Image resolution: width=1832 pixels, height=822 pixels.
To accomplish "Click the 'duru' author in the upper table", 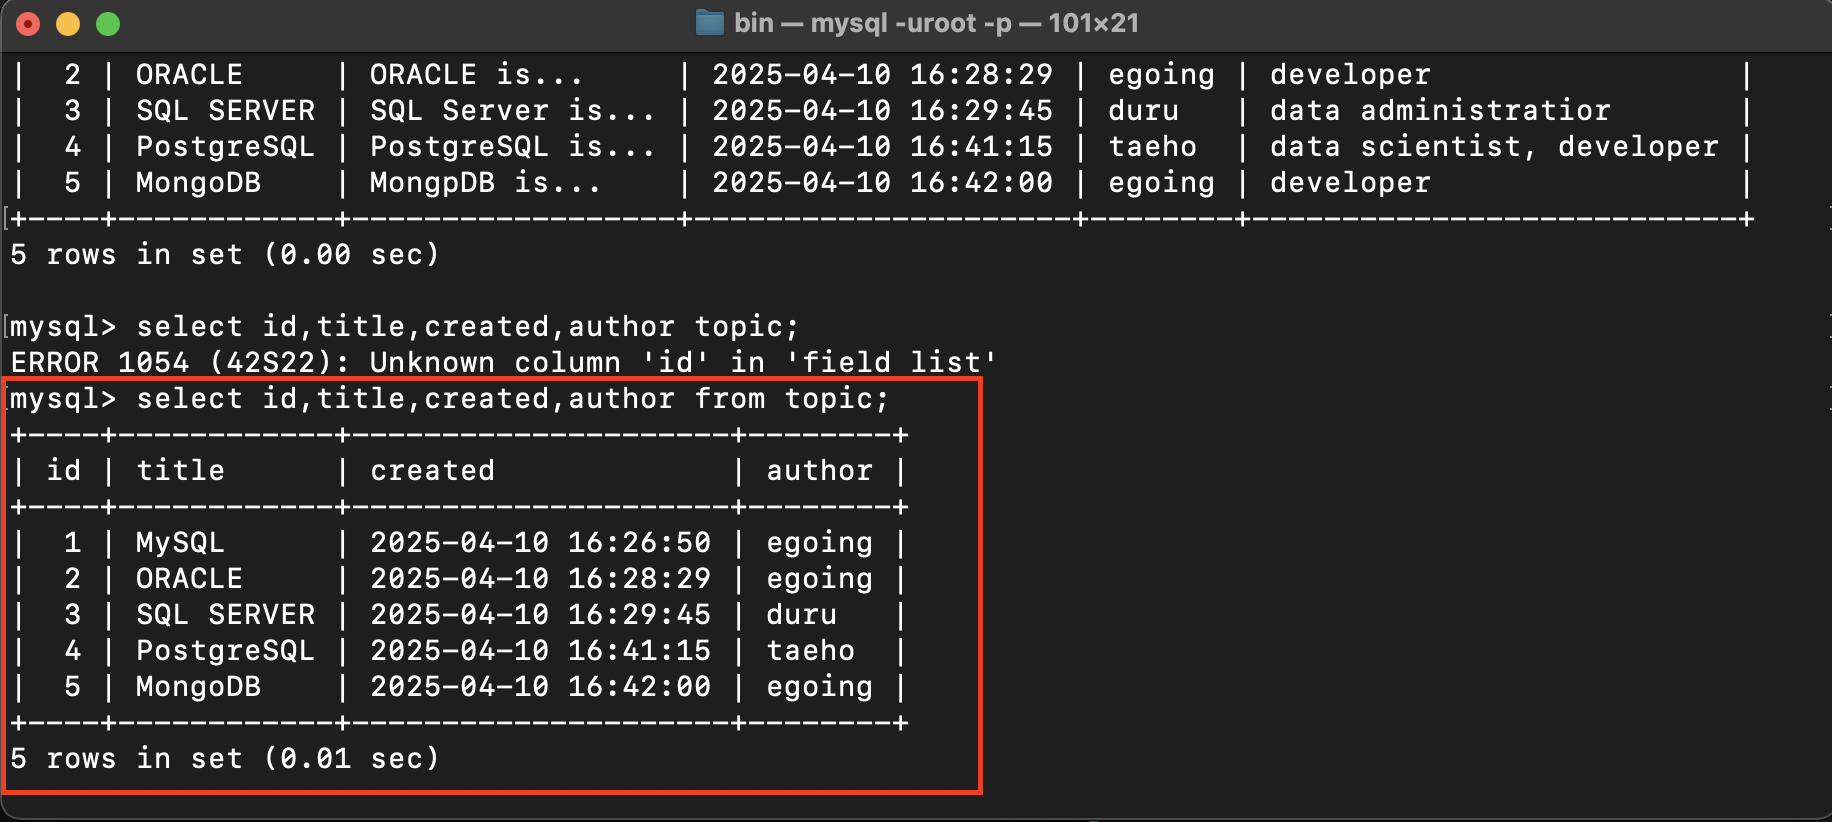I will point(1143,111).
